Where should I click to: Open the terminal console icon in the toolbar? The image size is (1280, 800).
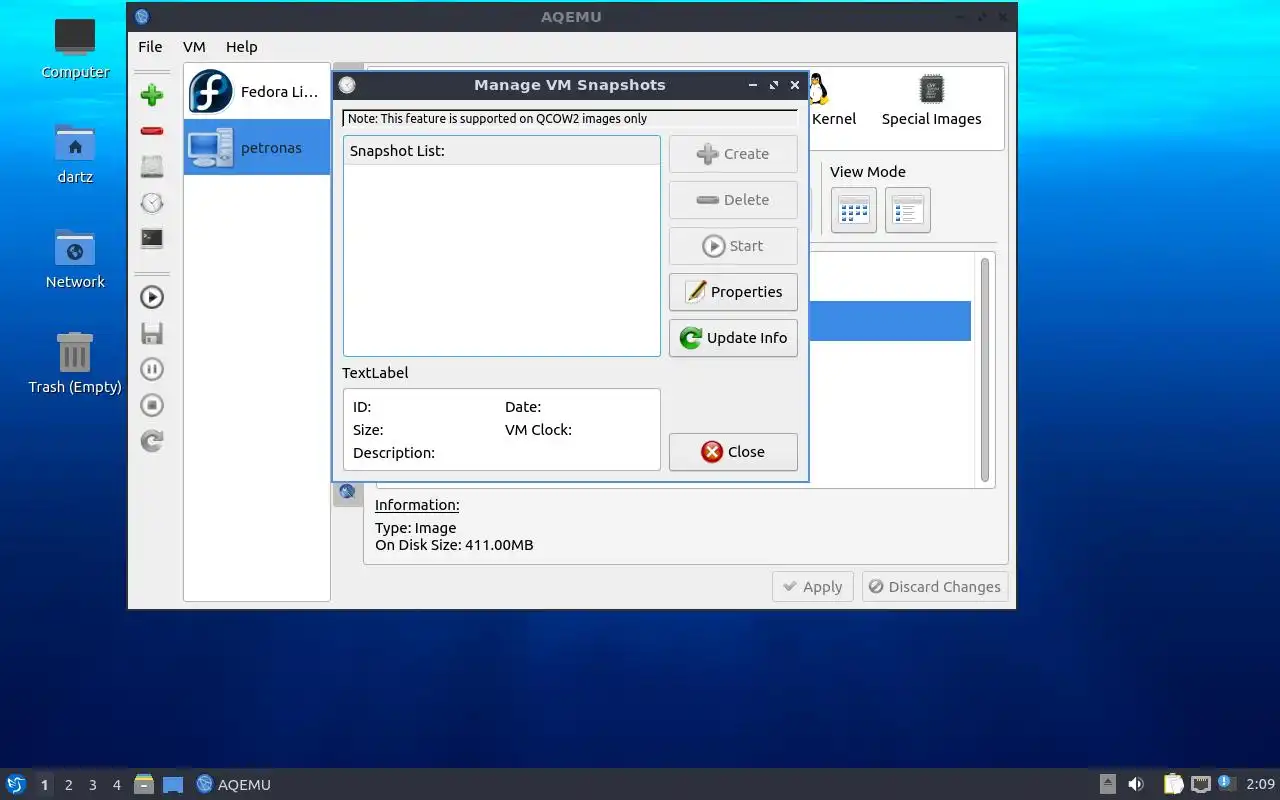tap(152, 238)
